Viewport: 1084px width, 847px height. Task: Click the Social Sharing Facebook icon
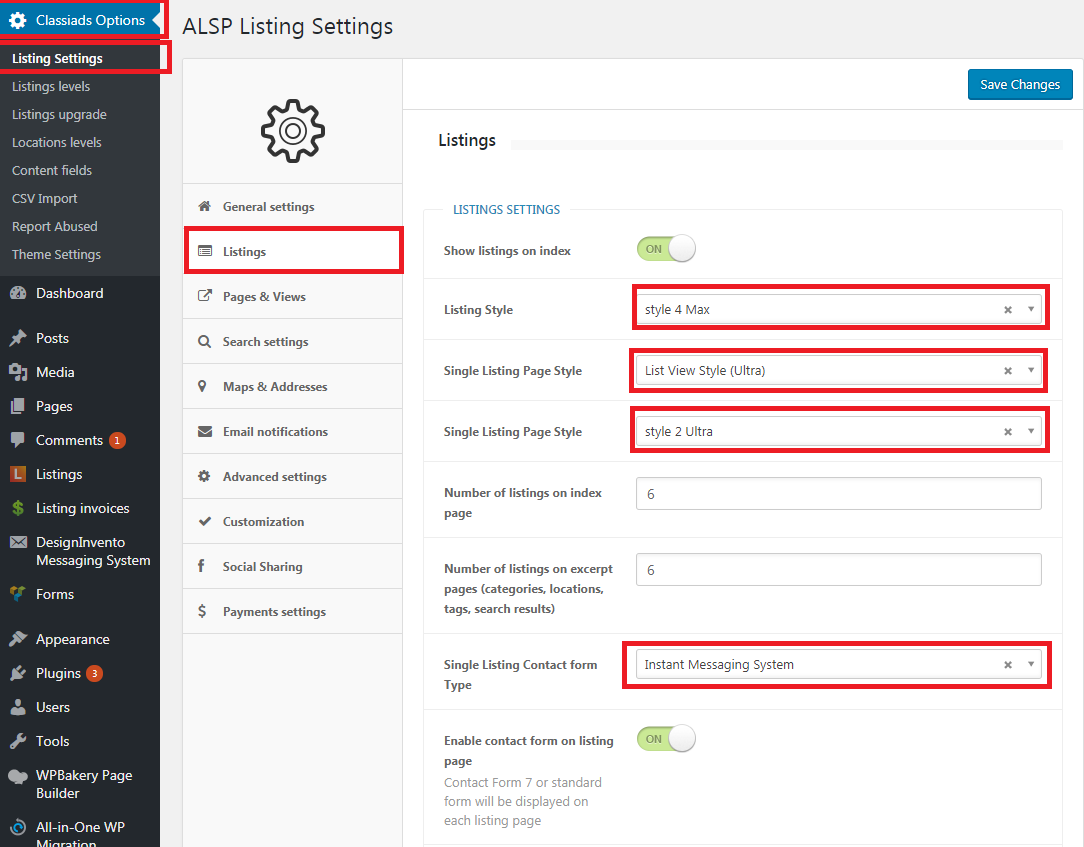click(x=201, y=566)
